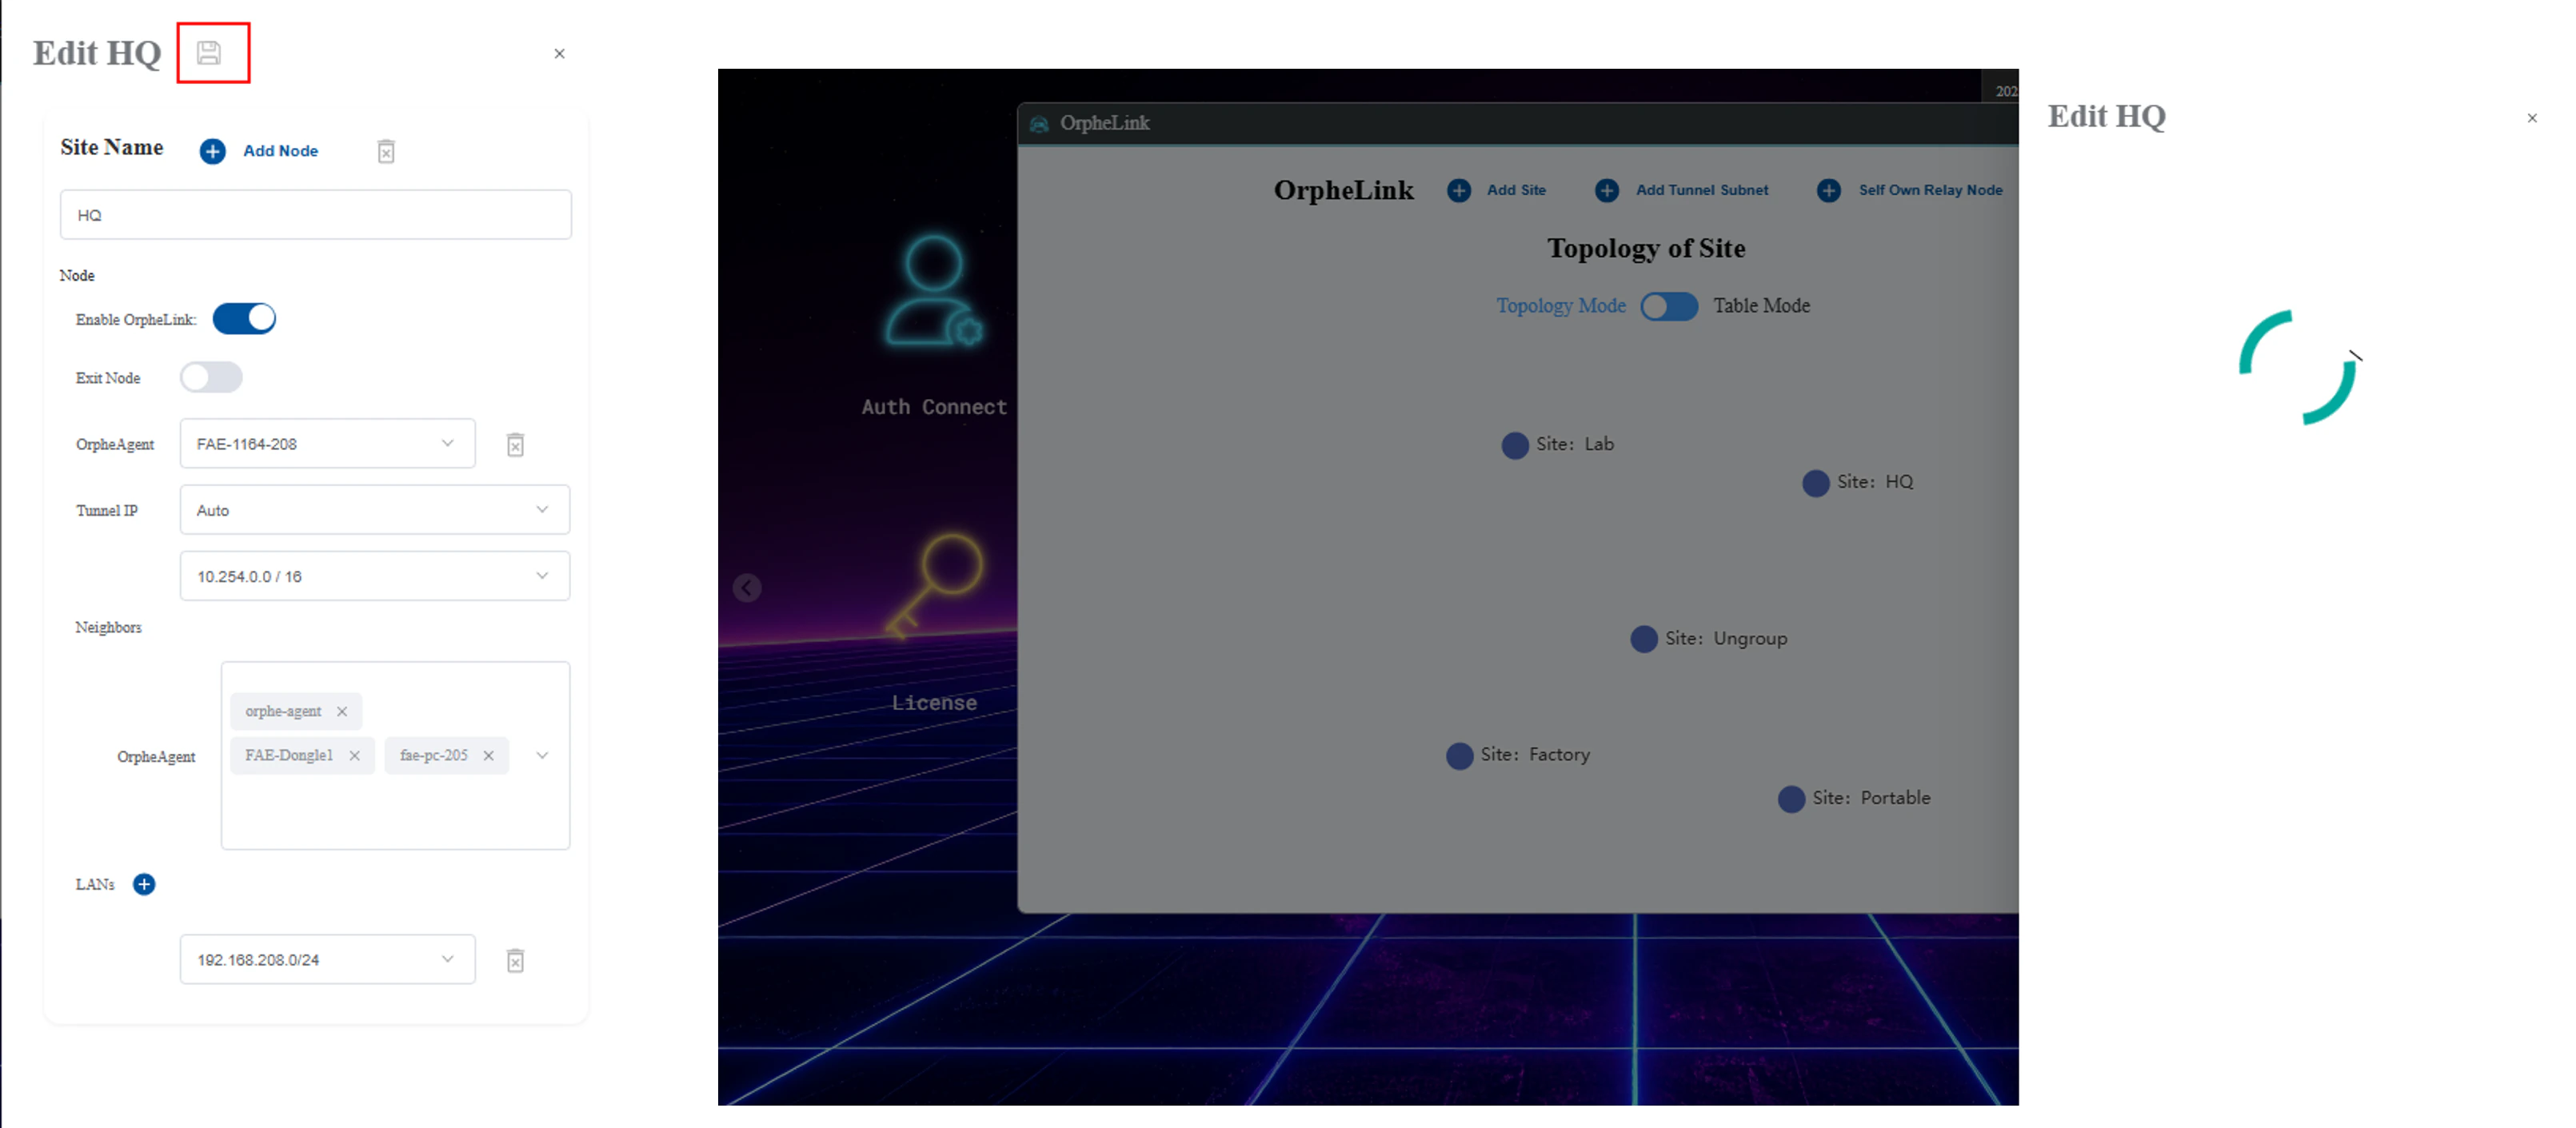Remove the FAE-Dongle1 neighbor tag
This screenshot has width=2576, height=1128.
point(354,756)
